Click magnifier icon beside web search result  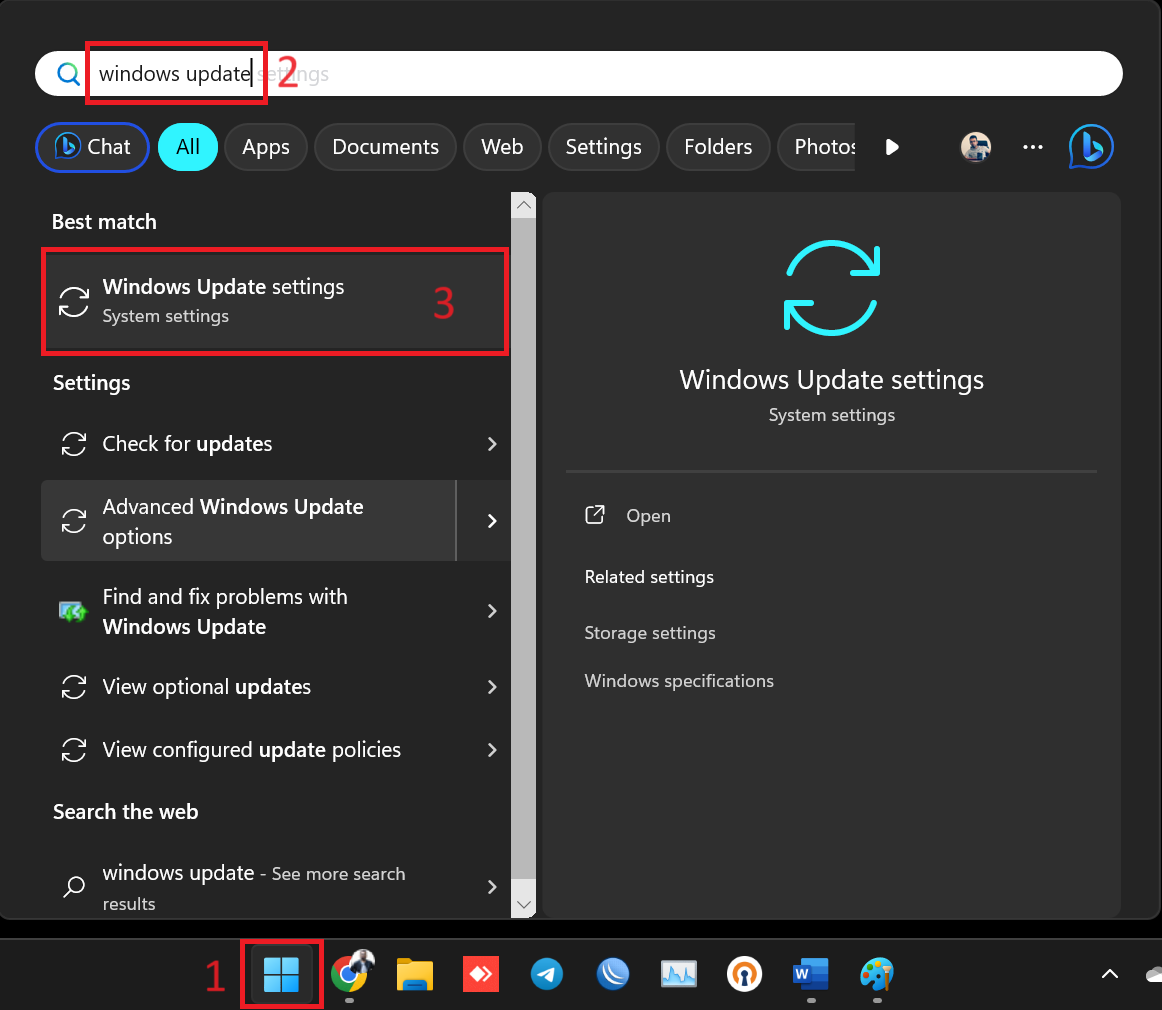[74, 886]
